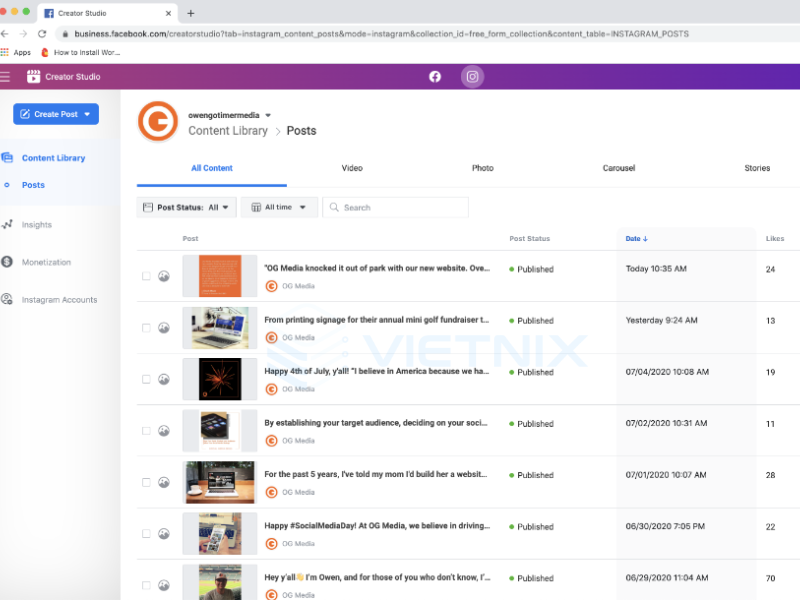Sort posts by the Date column header

pyautogui.click(x=636, y=239)
